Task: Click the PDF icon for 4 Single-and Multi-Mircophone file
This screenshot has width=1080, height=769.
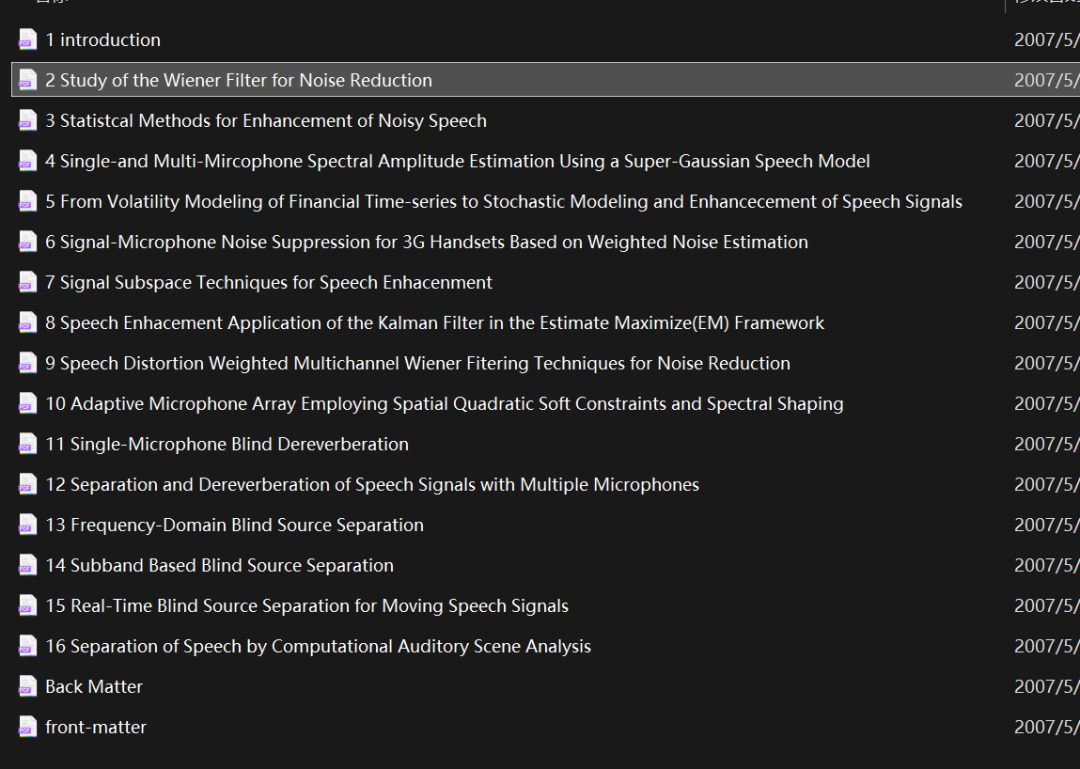Action: pos(28,161)
